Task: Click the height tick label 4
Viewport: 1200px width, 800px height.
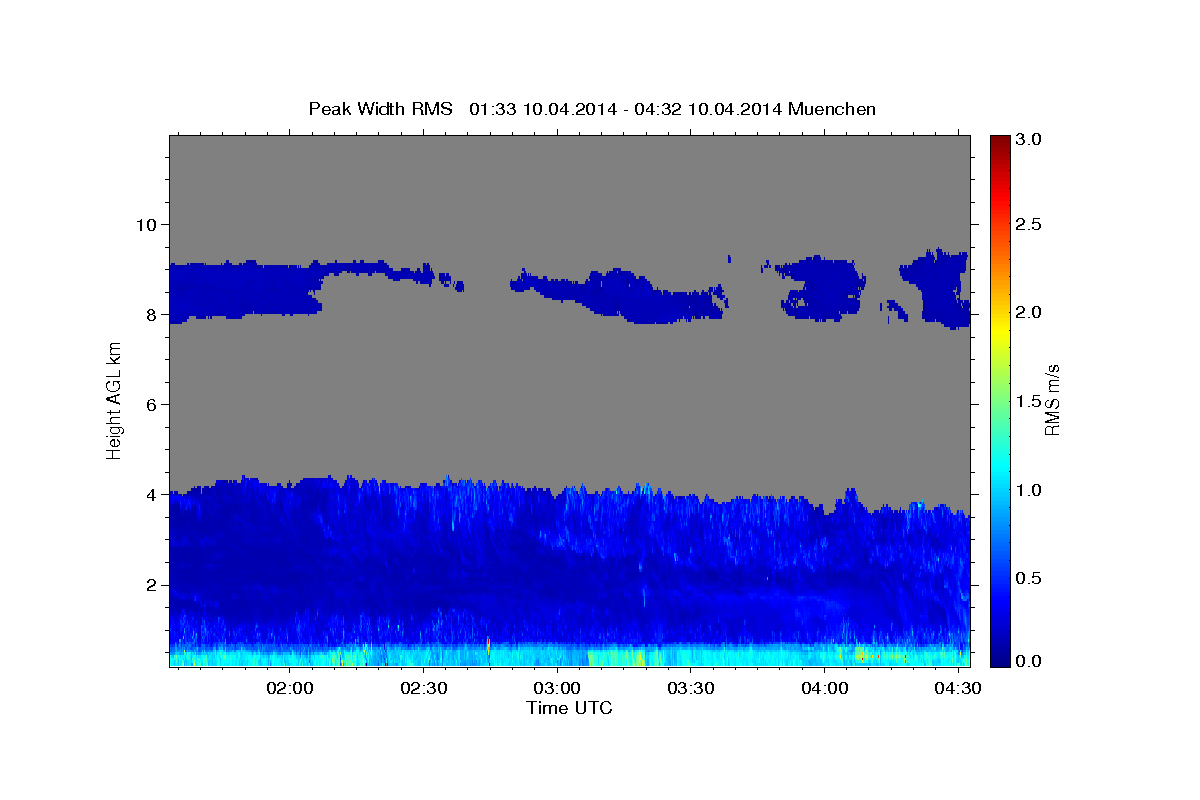Action: pos(152,495)
